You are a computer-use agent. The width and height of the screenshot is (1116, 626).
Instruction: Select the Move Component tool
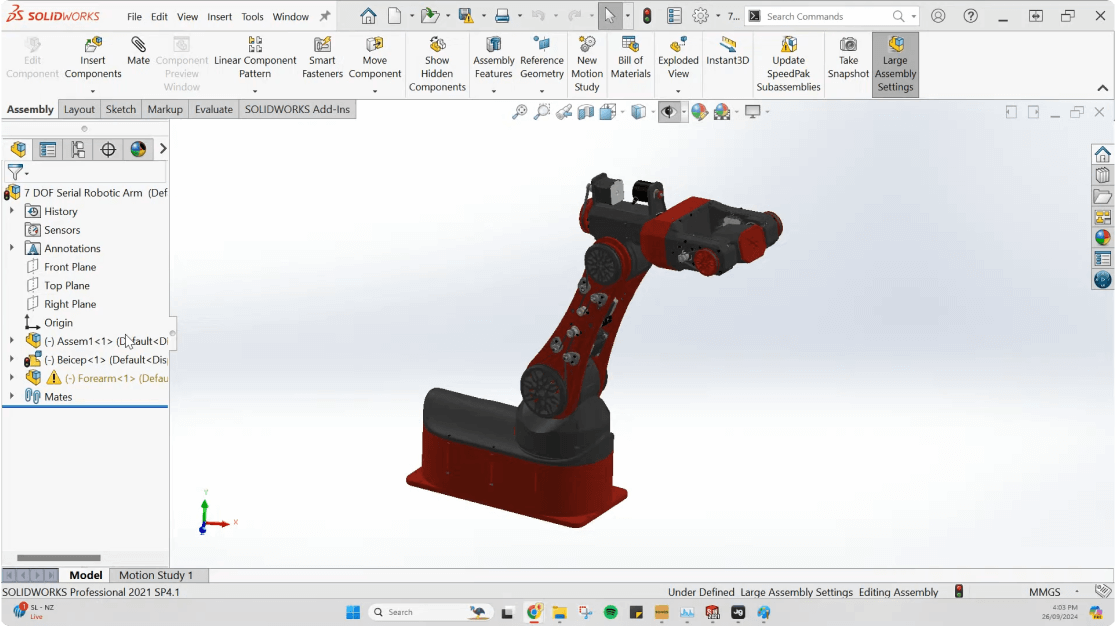(374, 58)
